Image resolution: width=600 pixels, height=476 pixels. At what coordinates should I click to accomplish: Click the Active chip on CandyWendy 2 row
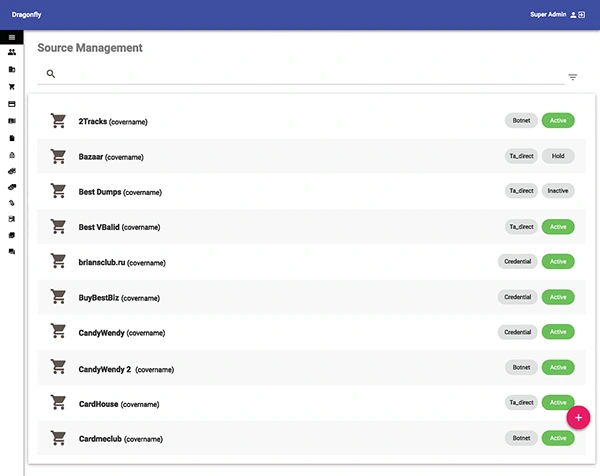558,367
